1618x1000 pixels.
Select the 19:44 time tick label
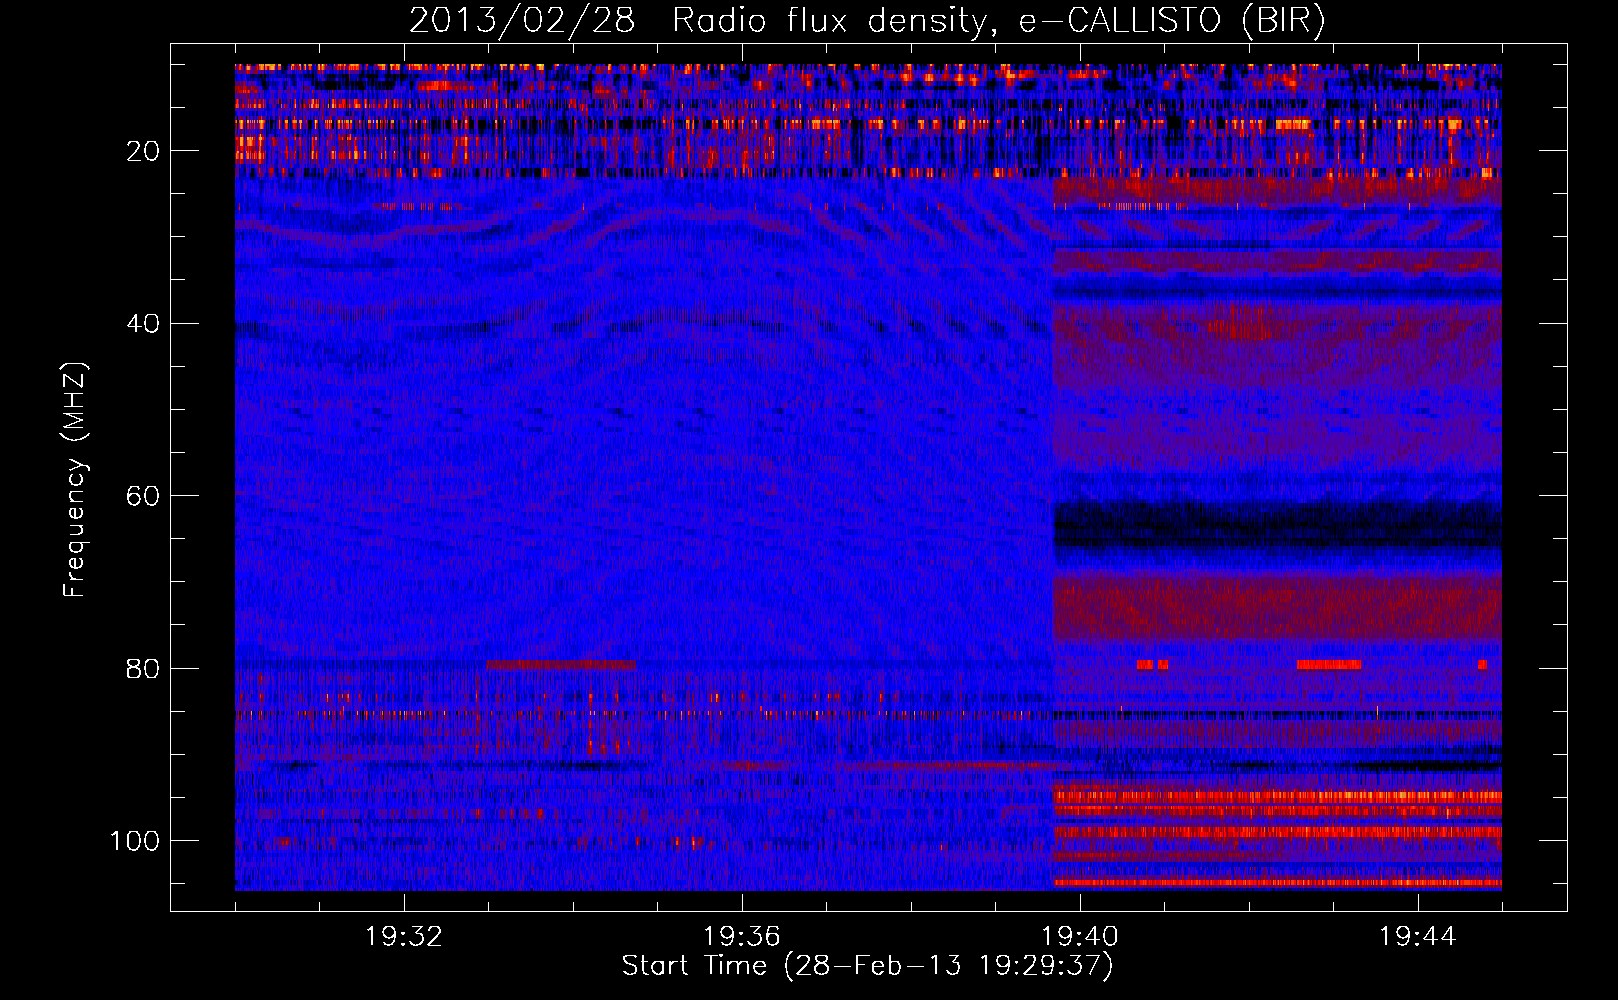pyautogui.click(x=1418, y=937)
